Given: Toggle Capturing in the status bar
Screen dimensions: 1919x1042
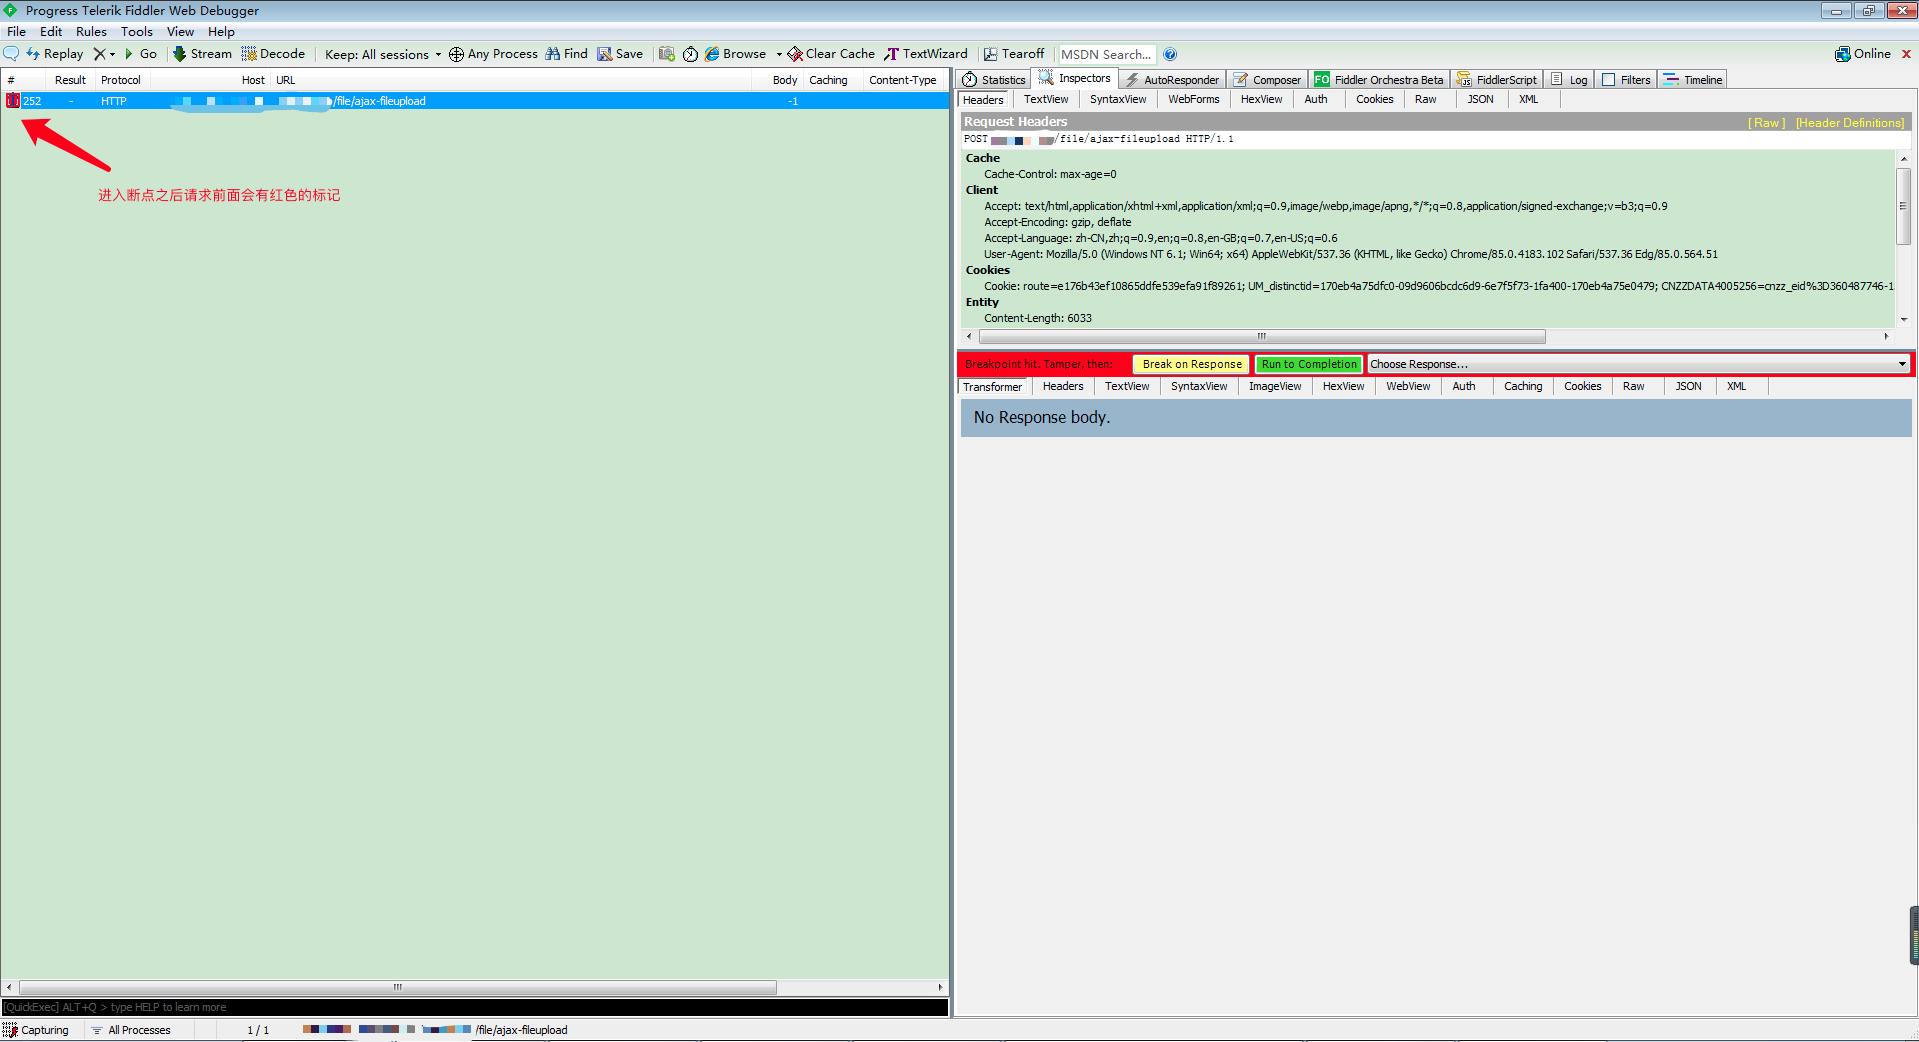Looking at the screenshot, I should pos(36,1030).
